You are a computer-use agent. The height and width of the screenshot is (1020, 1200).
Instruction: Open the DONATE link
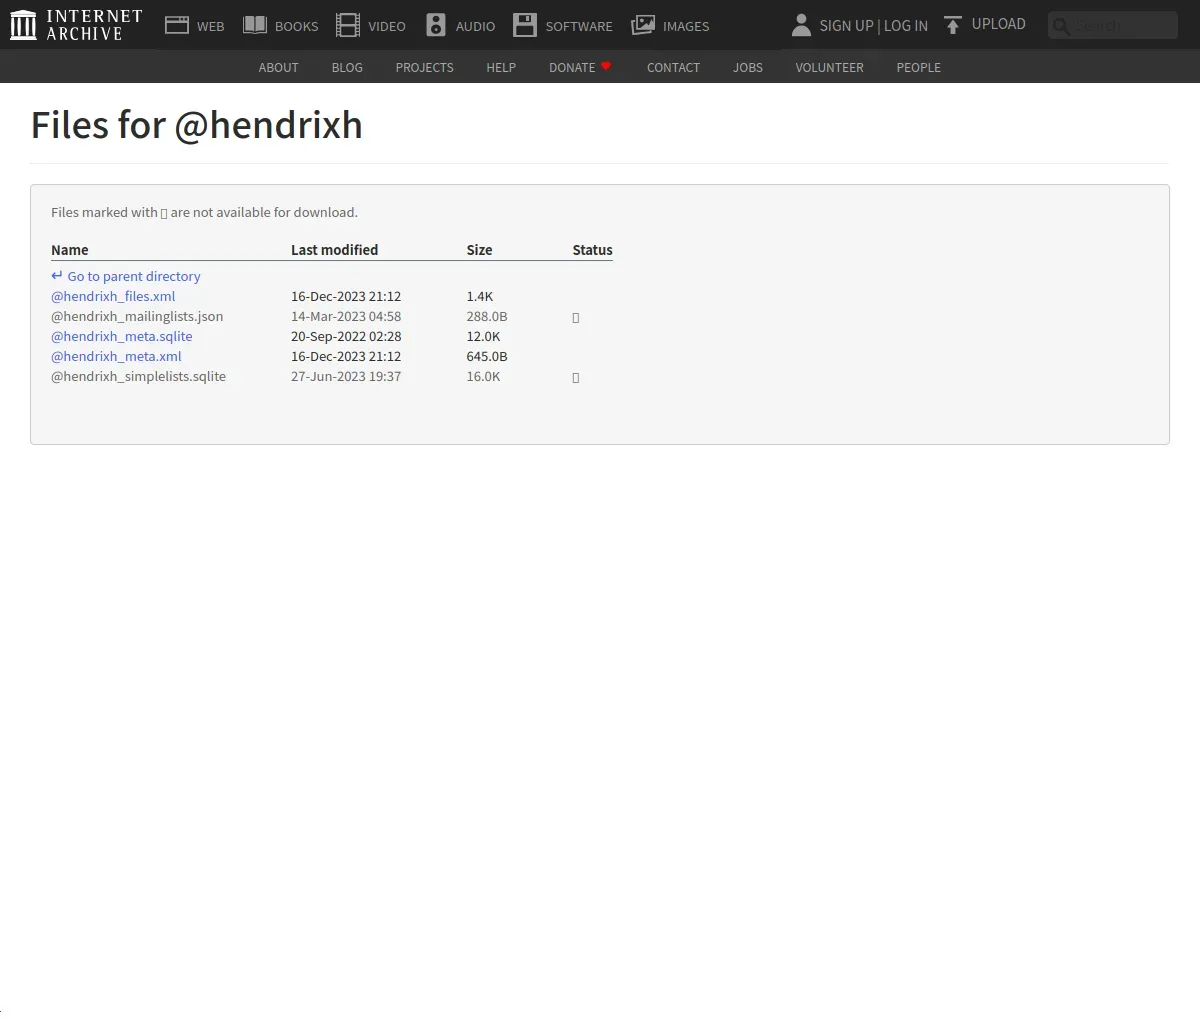point(572,67)
